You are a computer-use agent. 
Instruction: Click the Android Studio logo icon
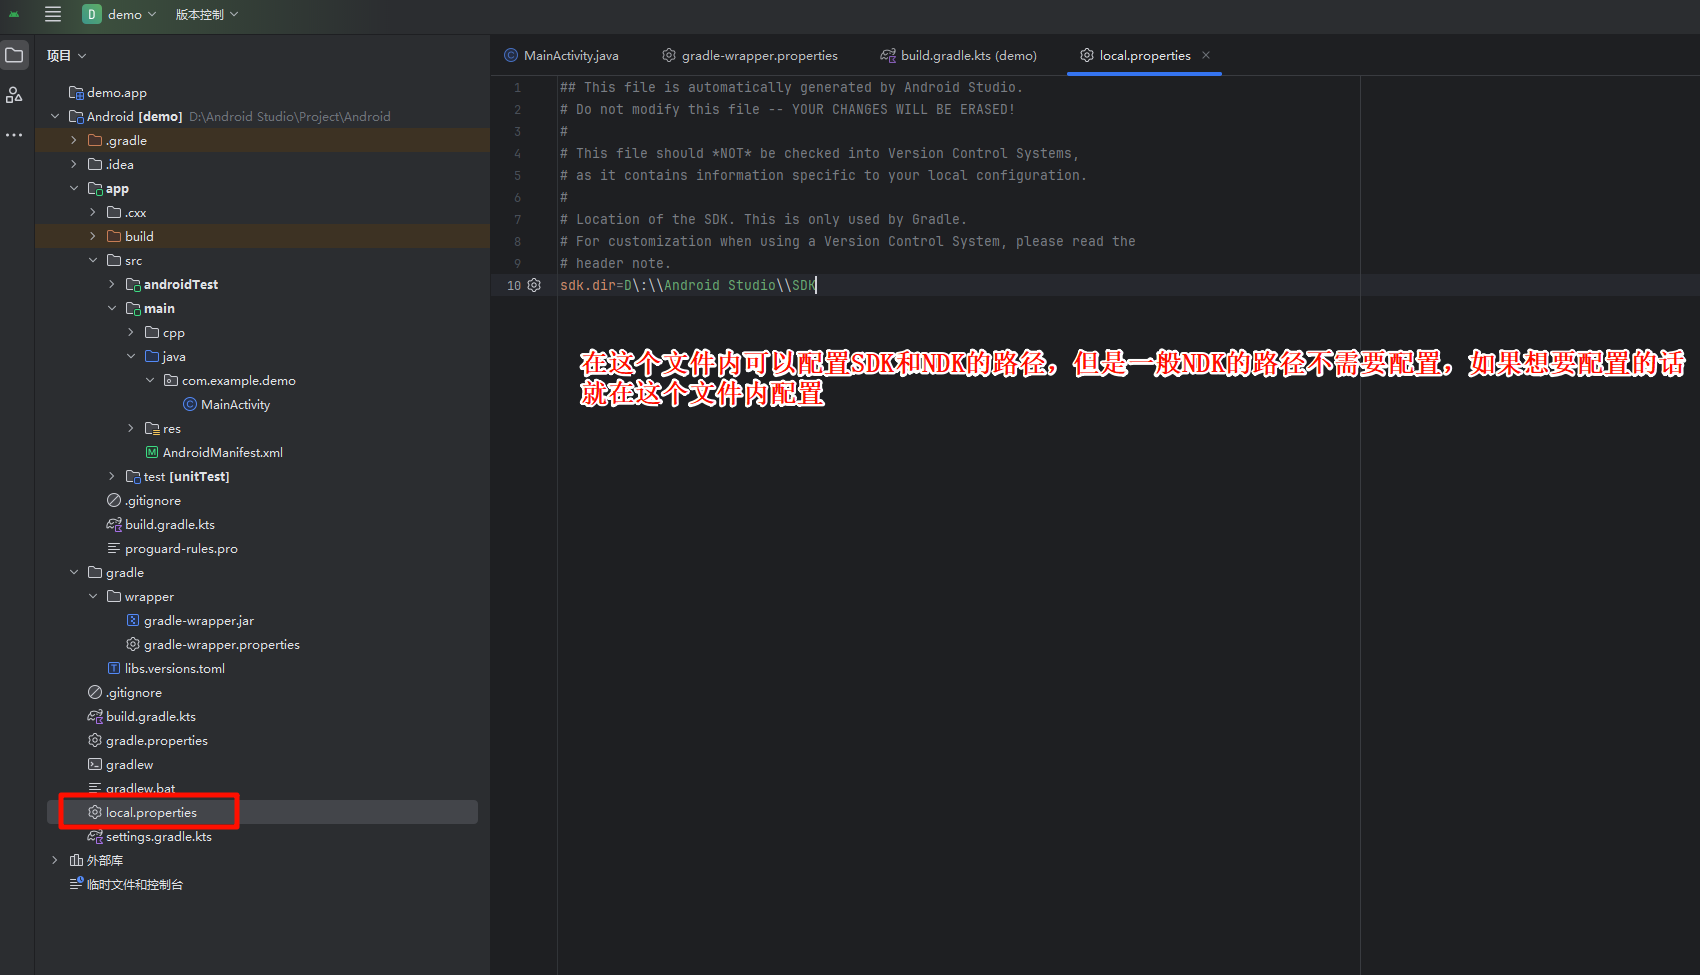pyautogui.click(x=14, y=14)
